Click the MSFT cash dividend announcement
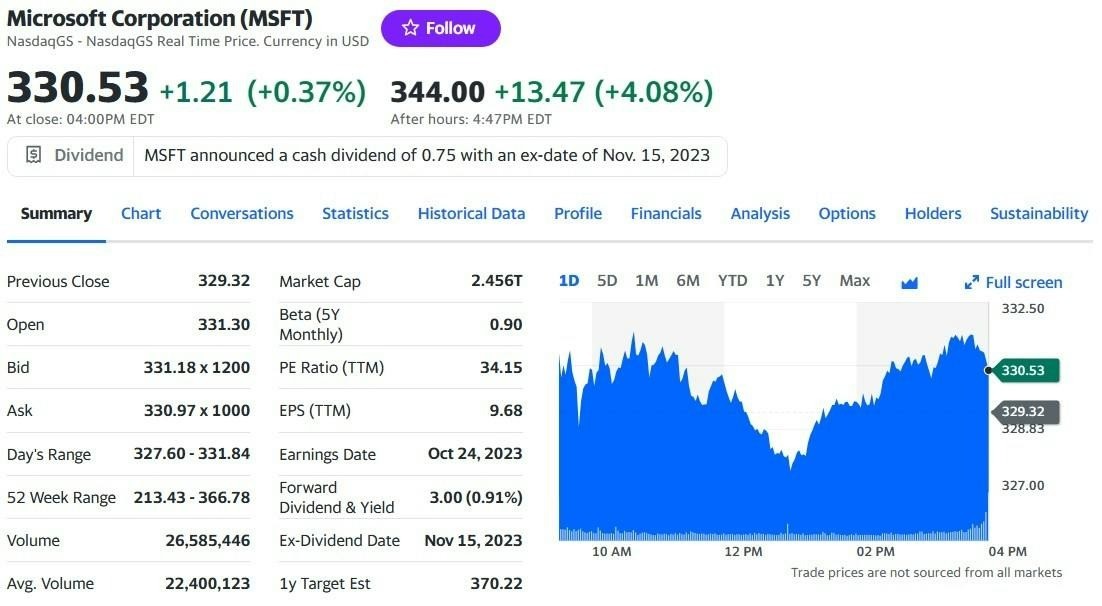The image size is (1102, 606). (427, 155)
